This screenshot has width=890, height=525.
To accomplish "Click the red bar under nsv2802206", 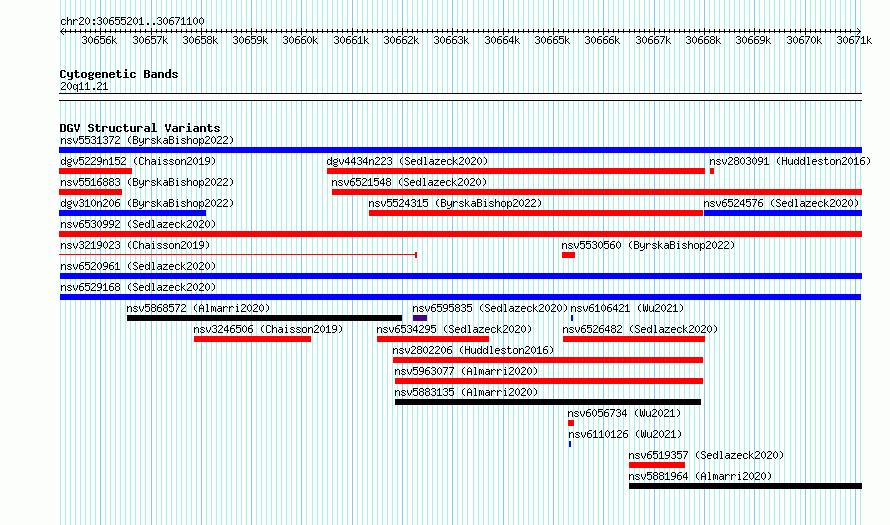I will [548, 360].
